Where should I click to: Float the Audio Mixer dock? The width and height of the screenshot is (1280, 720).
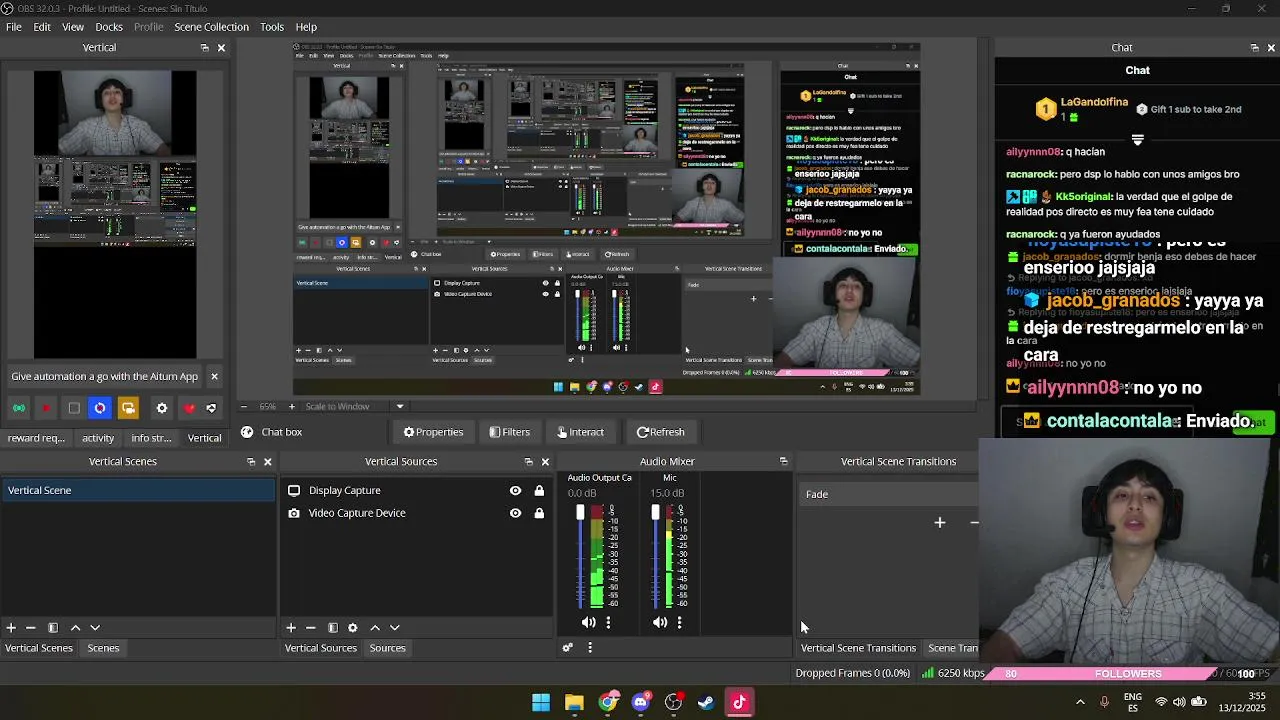coord(784,462)
